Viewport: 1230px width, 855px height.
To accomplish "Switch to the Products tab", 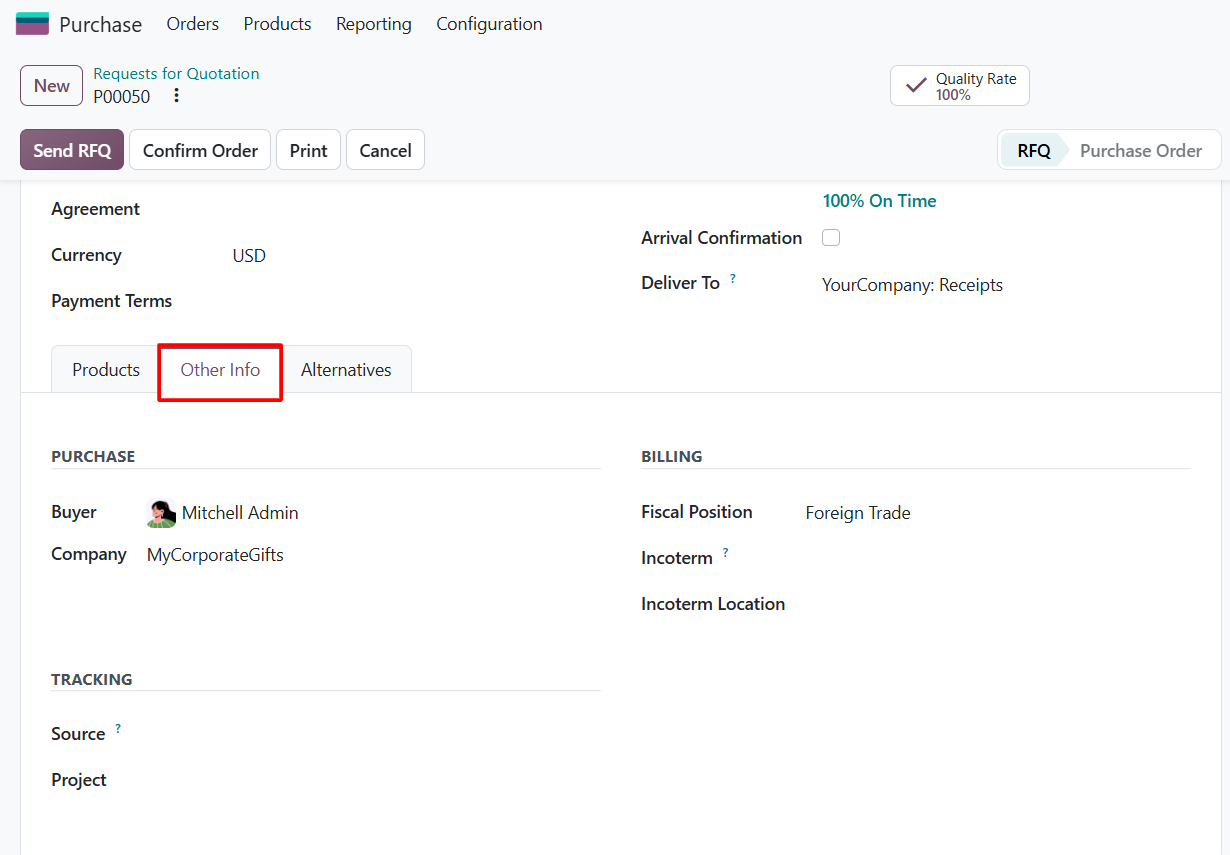I will click(106, 370).
